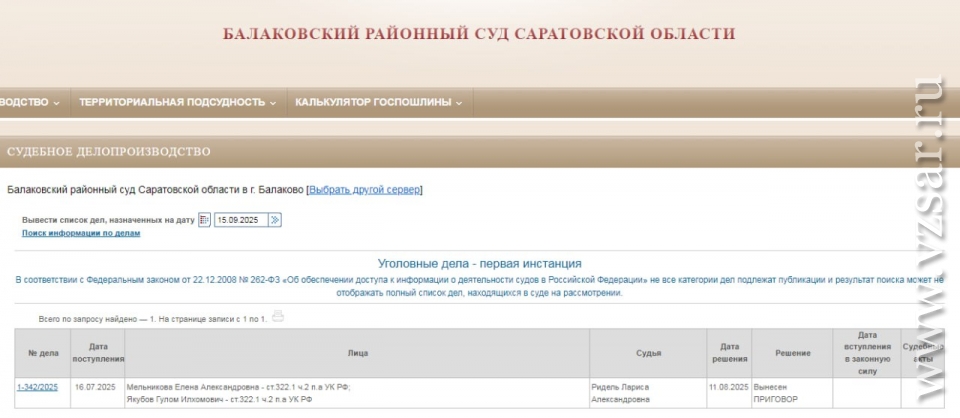Click the Дата решения column header
Screen dimensions: 960x418
(x=727, y=352)
